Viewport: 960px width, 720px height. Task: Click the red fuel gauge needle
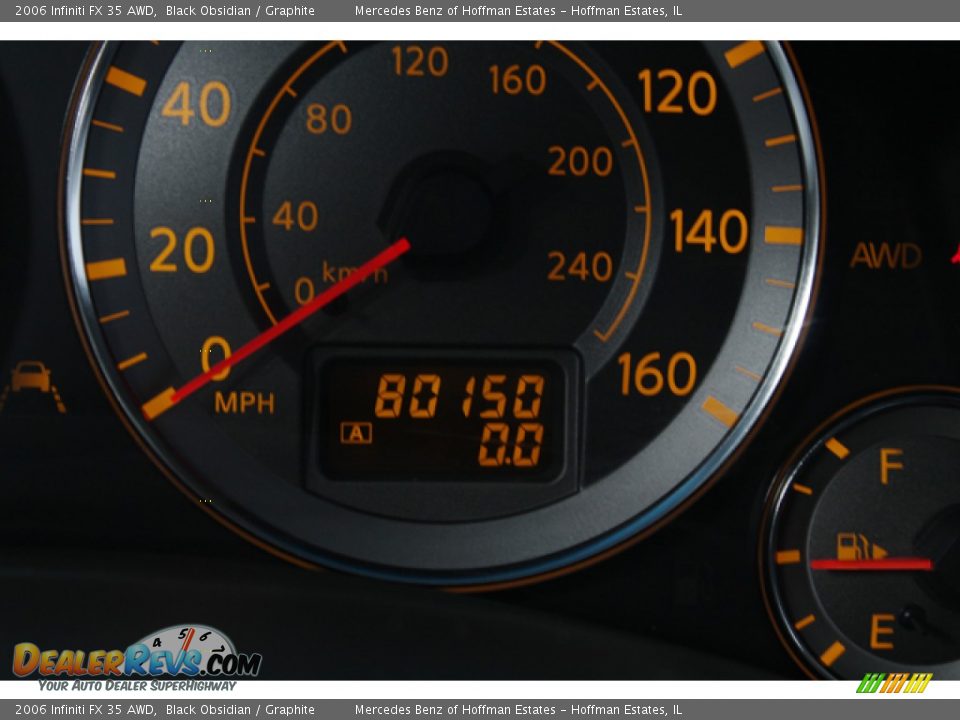(x=871, y=564)
